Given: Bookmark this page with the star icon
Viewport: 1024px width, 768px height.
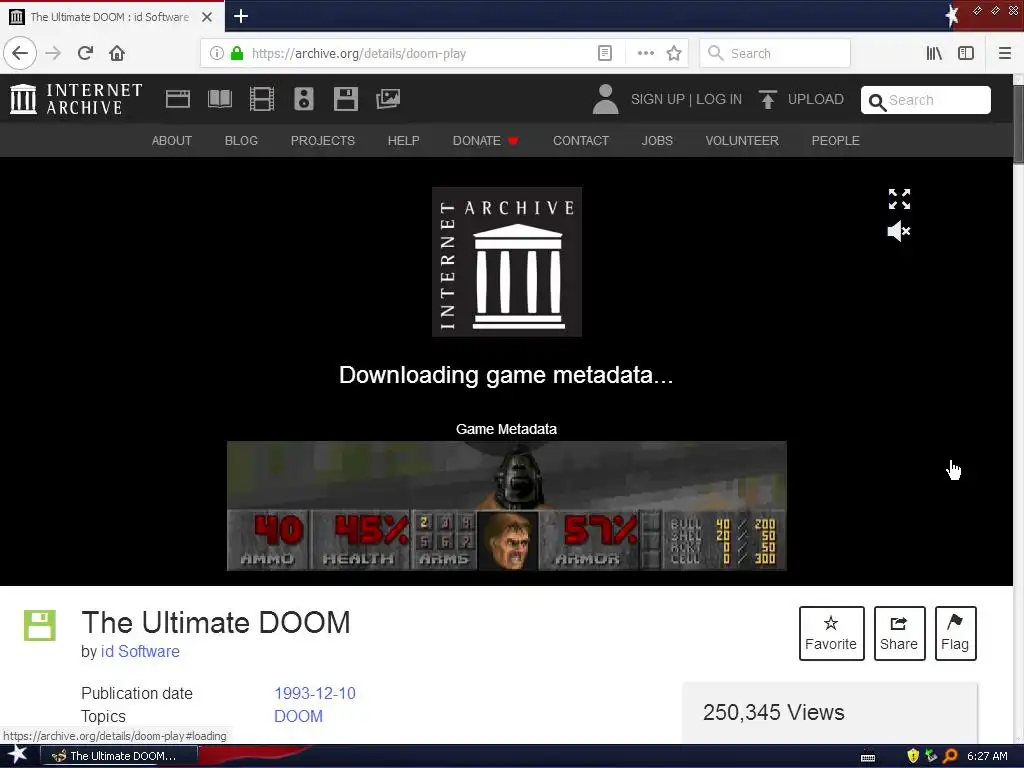Looking at the screenshot, I should pyautogui.click(x=674, y=53).
